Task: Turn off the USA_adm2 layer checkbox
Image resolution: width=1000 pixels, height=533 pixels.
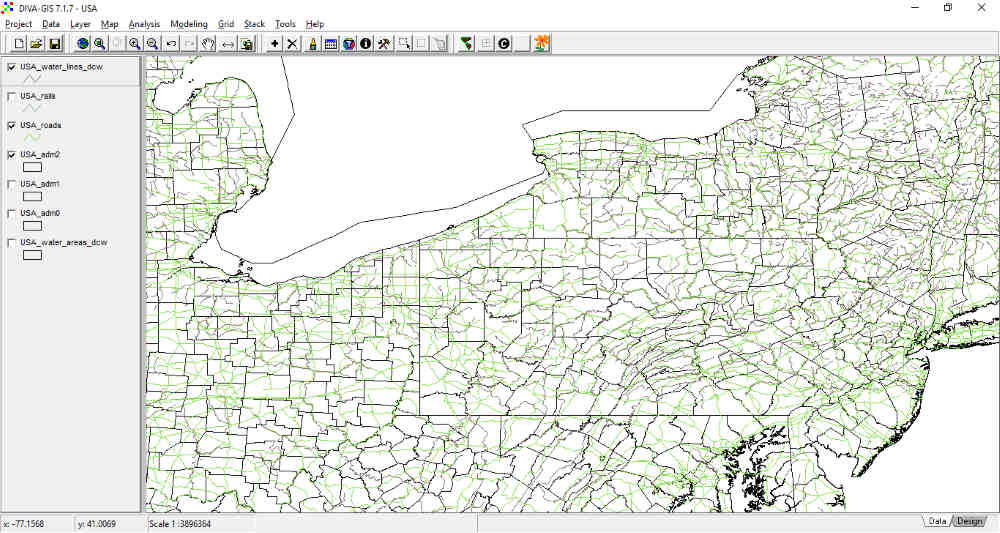Action: [11, 155]
